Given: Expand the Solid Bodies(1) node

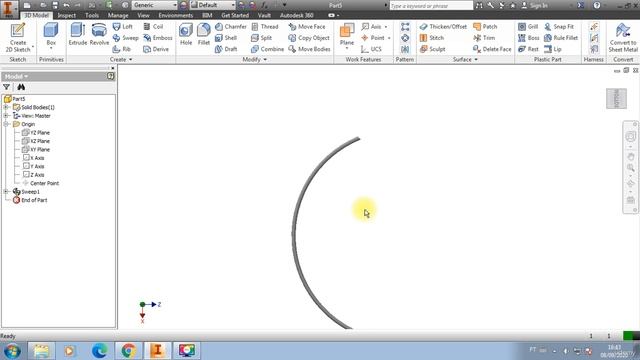Looking at the screenshot, I should (x=6, y=107).
